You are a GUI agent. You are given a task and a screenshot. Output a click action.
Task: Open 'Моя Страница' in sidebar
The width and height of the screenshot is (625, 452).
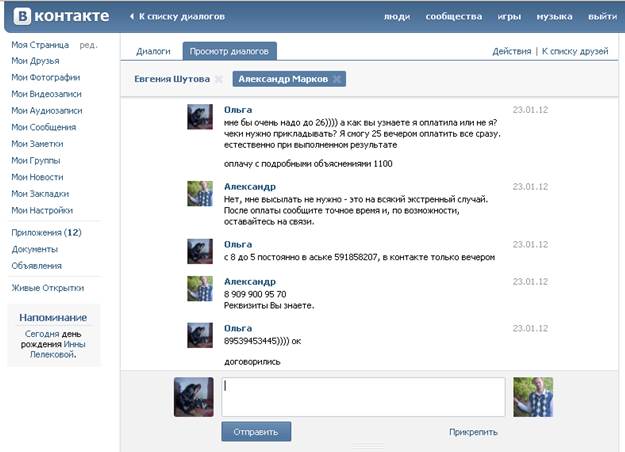[x=40, y=45]
